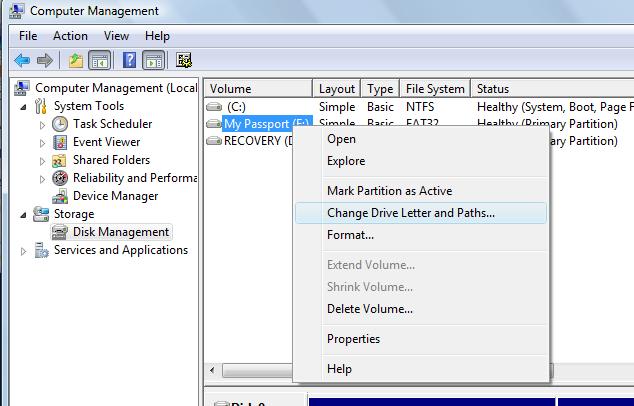
Task: Click the volume list scroll left arrow
Action: pos(212,370)
